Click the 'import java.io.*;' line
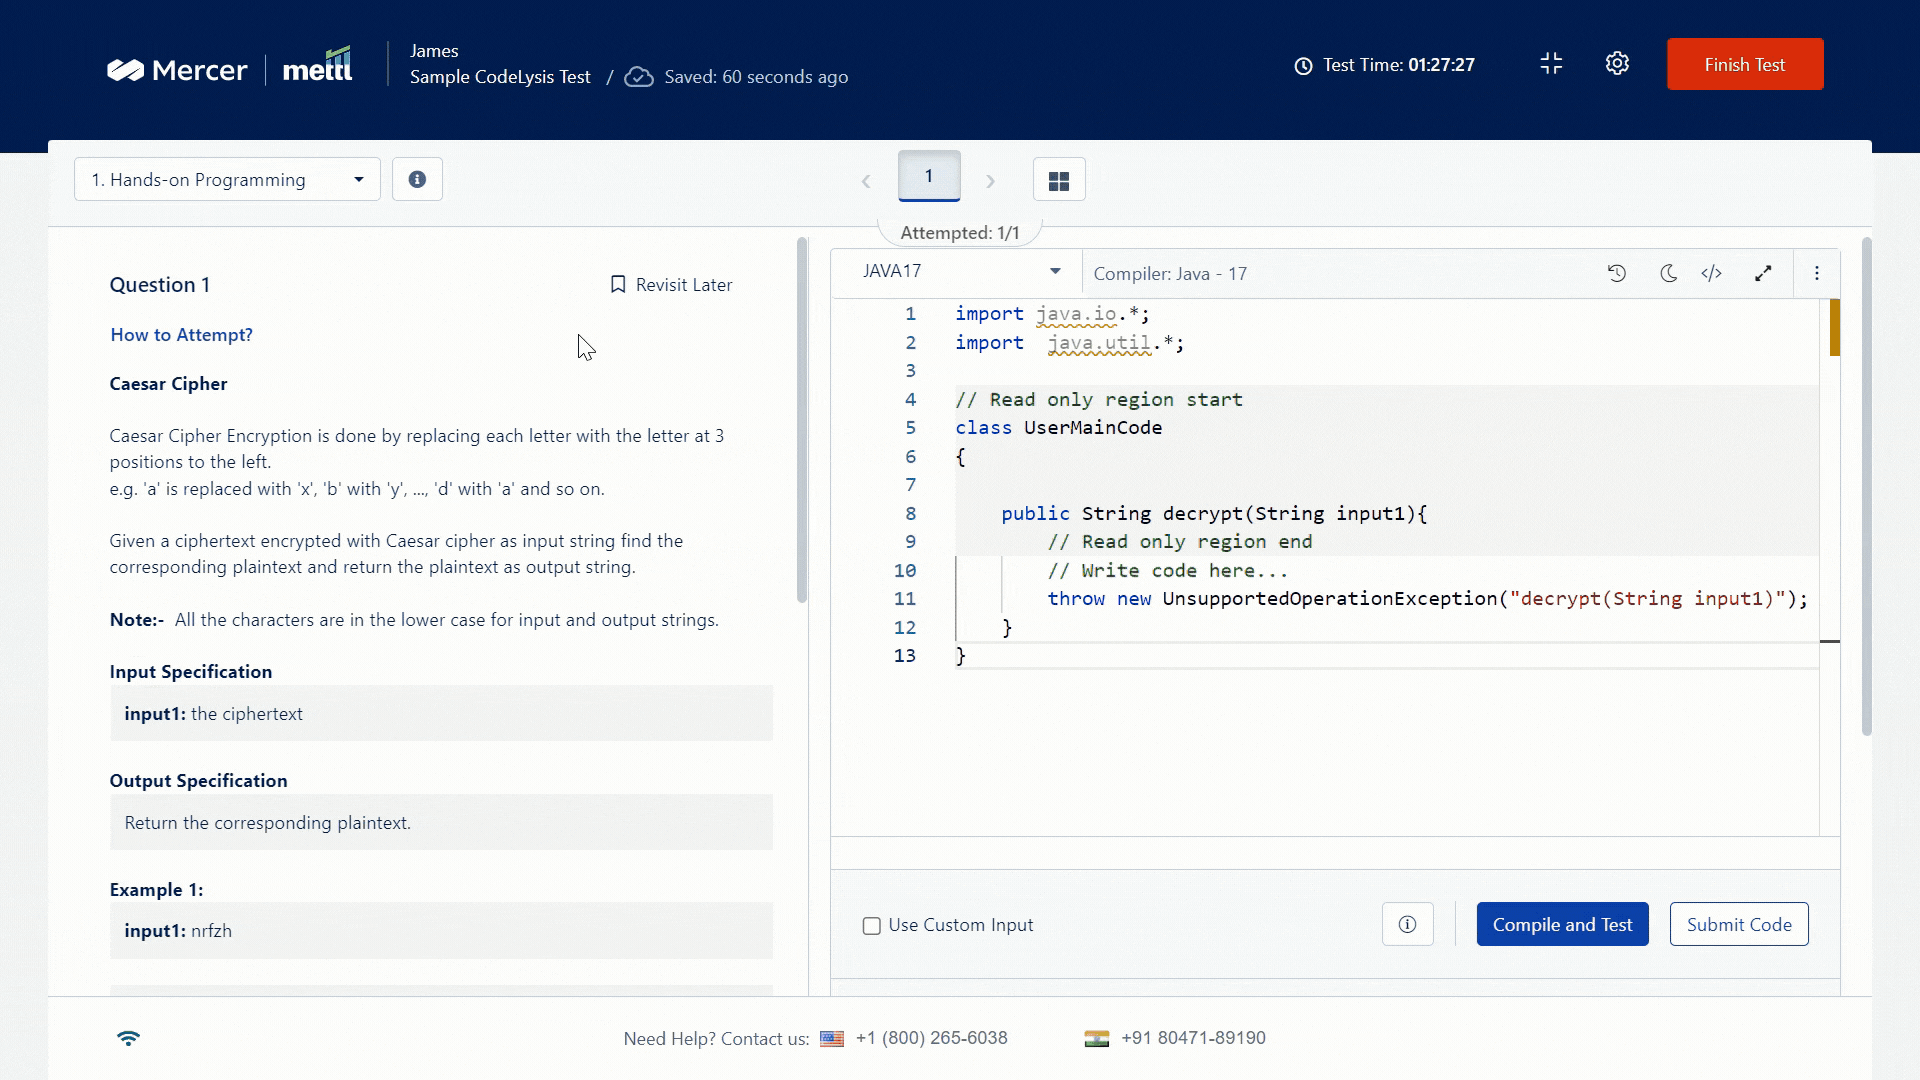The image size is (1920, 1080). click(1052, 314)
